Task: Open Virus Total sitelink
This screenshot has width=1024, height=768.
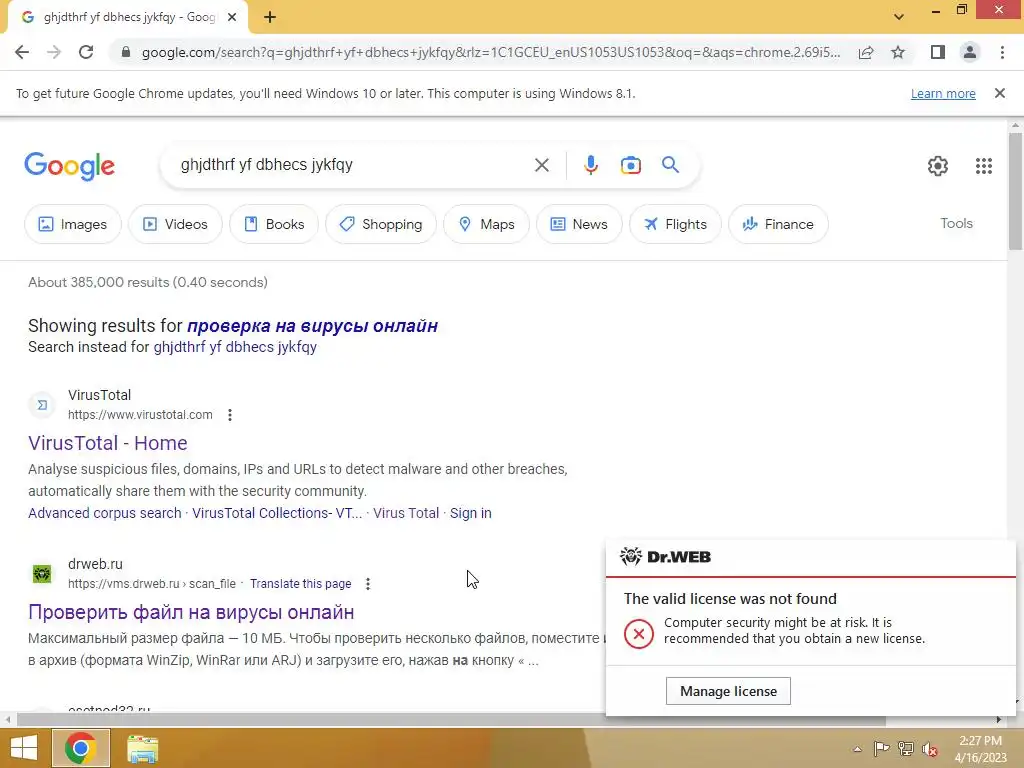Action: tap(406, 513)
